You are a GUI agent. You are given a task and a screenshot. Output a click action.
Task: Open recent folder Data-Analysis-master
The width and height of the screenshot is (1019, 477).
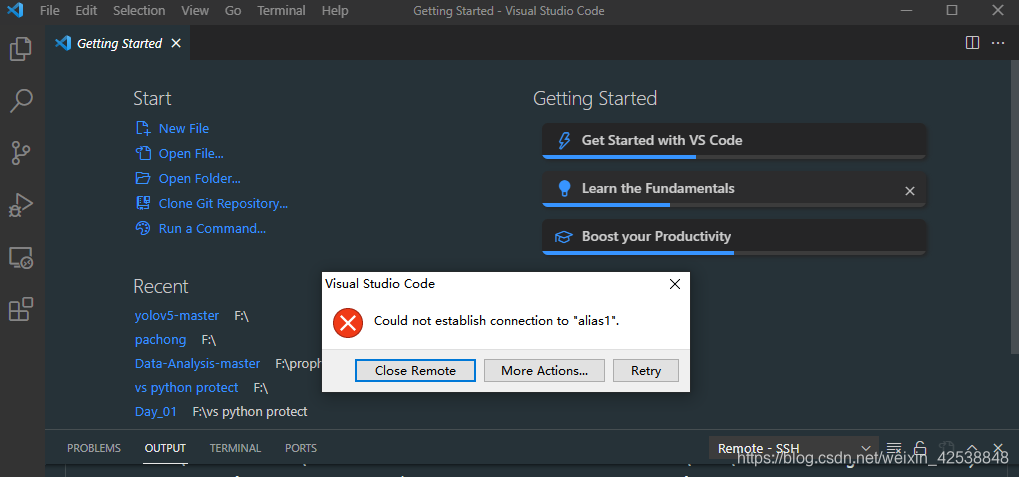pos(198,364)
